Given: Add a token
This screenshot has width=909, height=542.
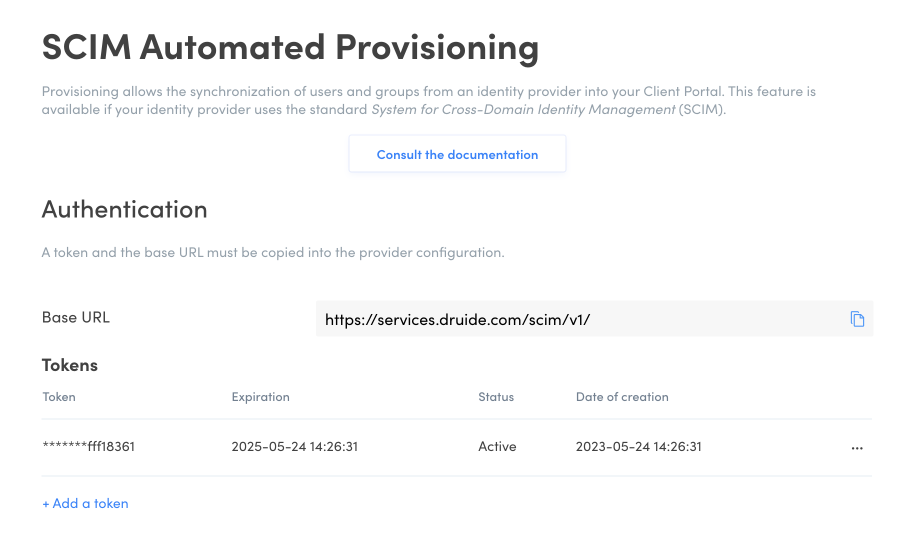Looking at the screenshot, I should 85,504.
